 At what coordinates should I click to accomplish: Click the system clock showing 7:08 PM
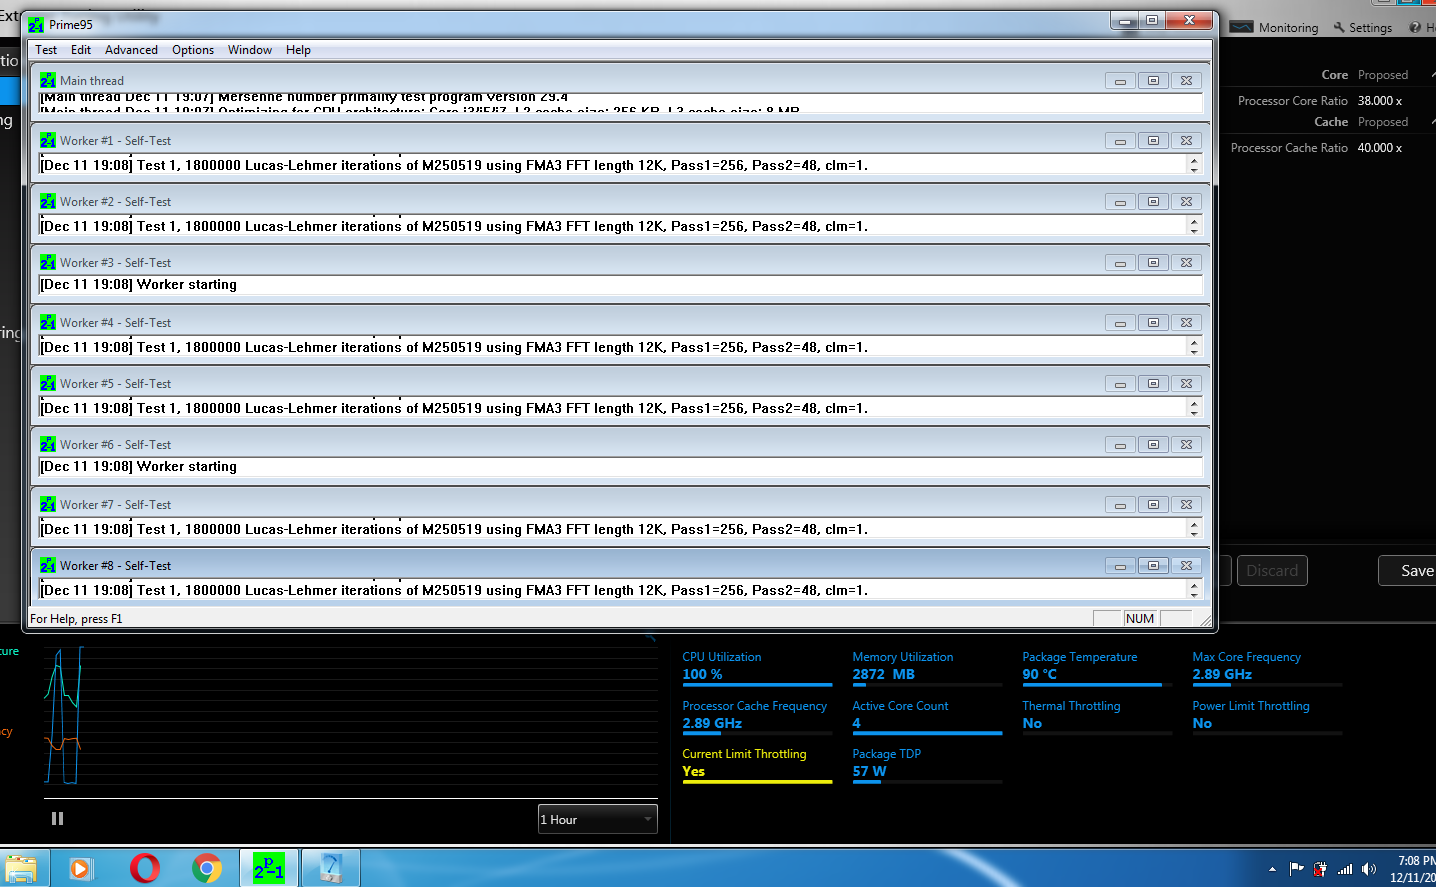tap(1417, 861)
